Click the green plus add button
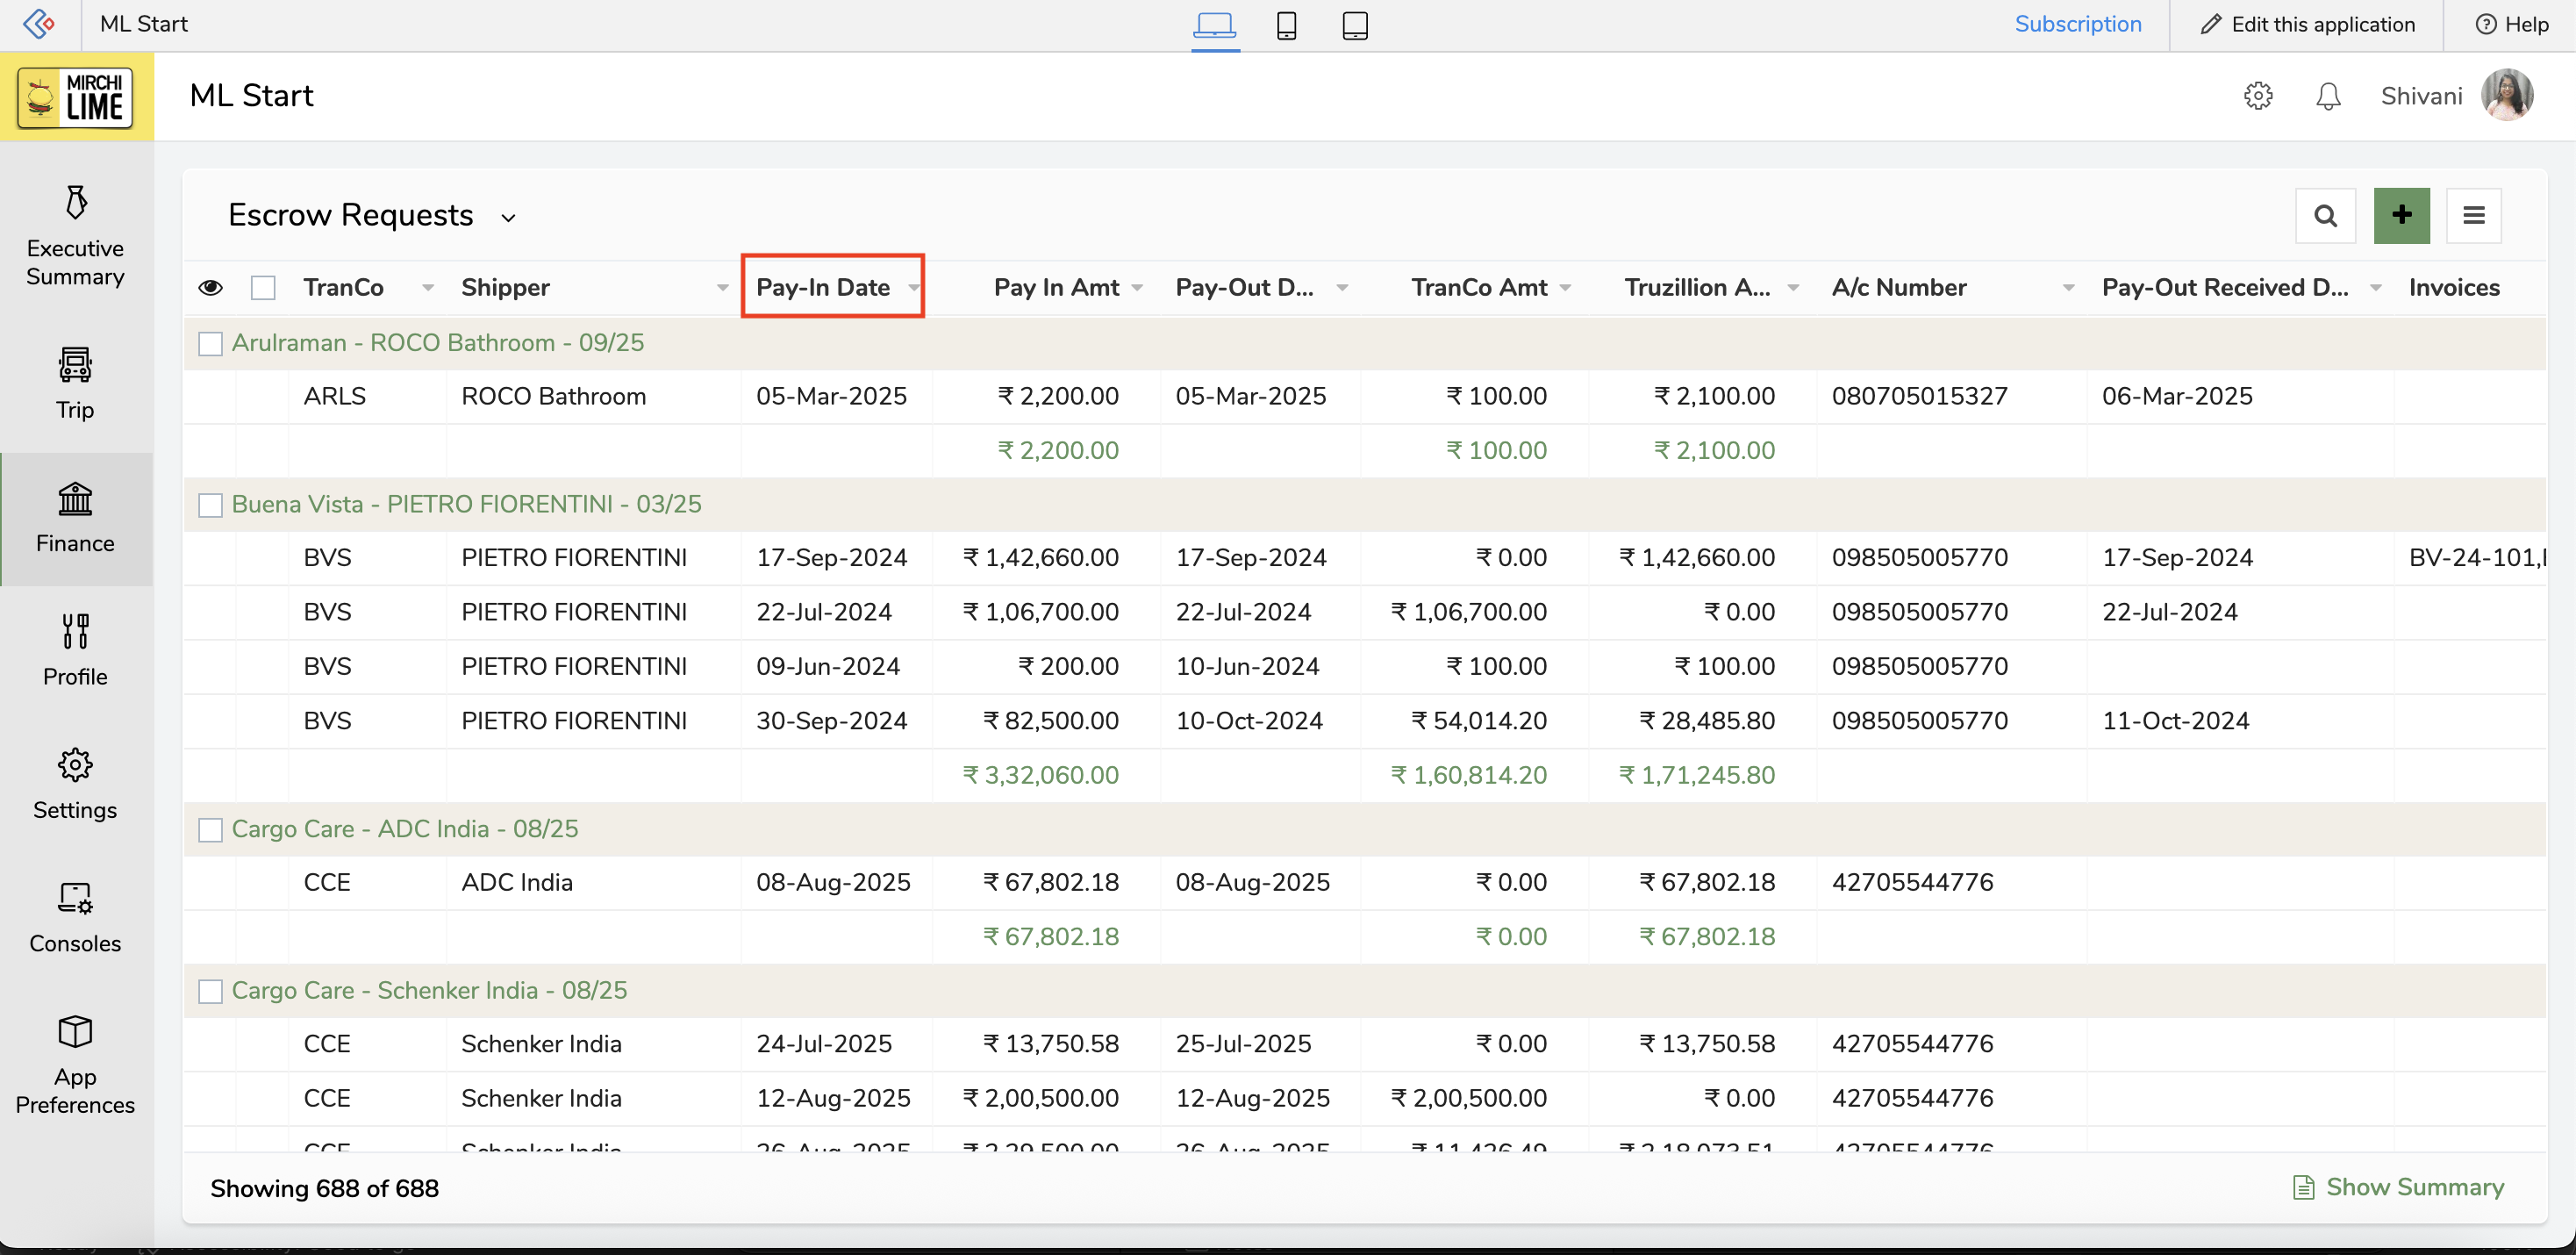The width and height of the screenshot is (2576, 1255). (x=2401, y=215)
